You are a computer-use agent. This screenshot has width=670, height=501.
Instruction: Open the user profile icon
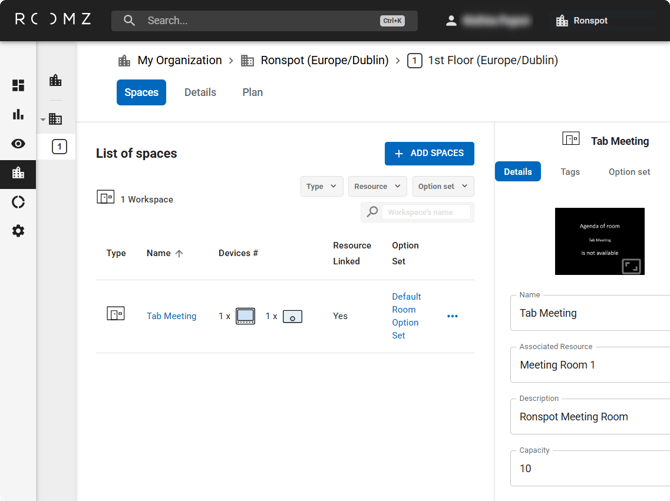pyautogui.click(x=451, y=21)
